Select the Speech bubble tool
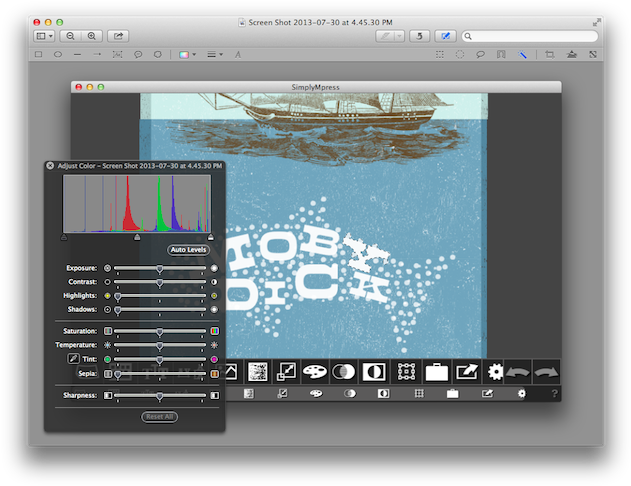 (138, 54)
